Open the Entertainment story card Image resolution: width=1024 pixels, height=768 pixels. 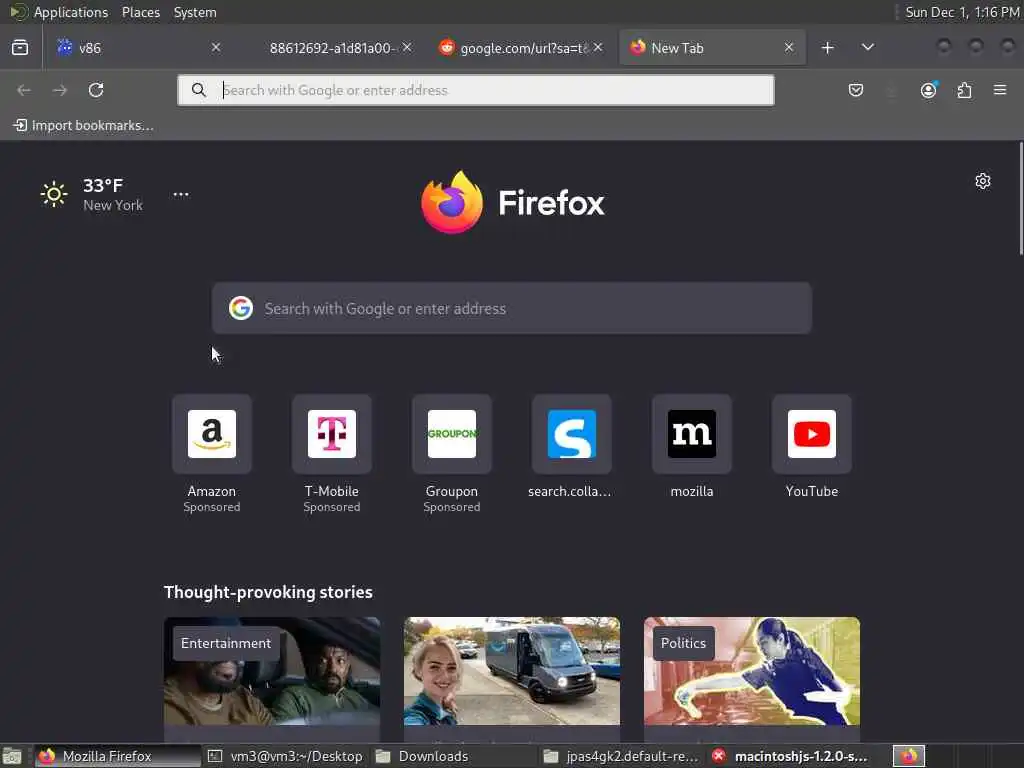(x=272, y=678)
